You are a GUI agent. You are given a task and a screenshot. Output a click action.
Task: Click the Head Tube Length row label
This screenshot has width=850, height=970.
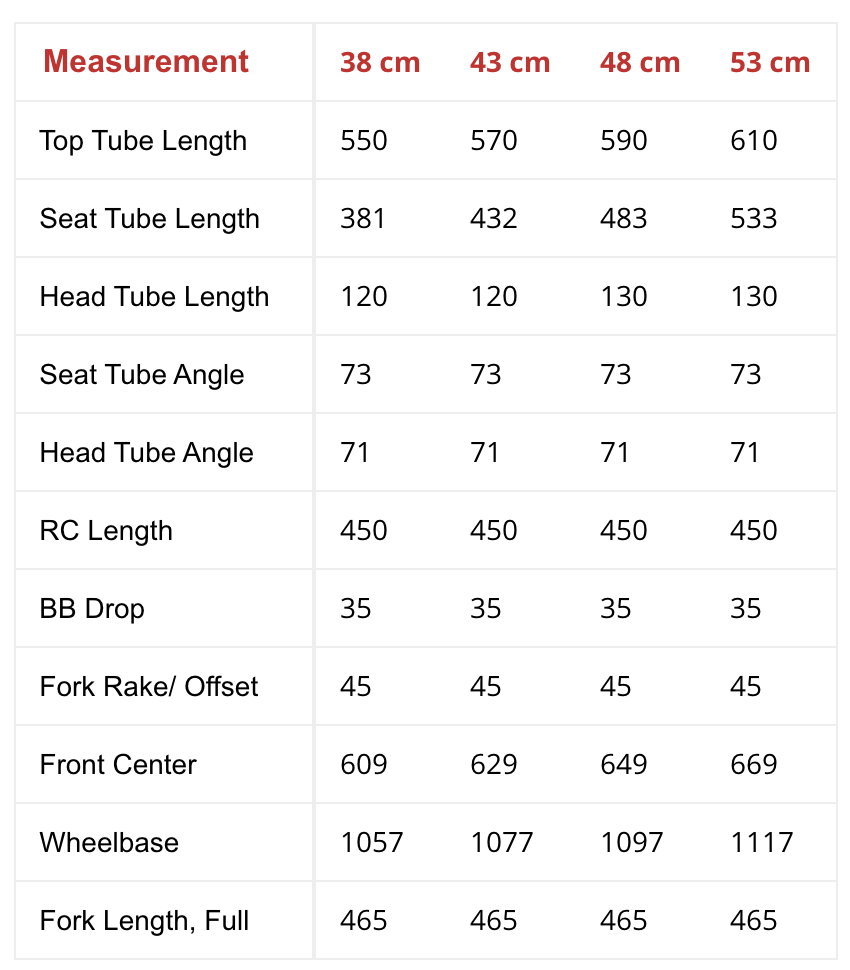click(x=154, y=296)
